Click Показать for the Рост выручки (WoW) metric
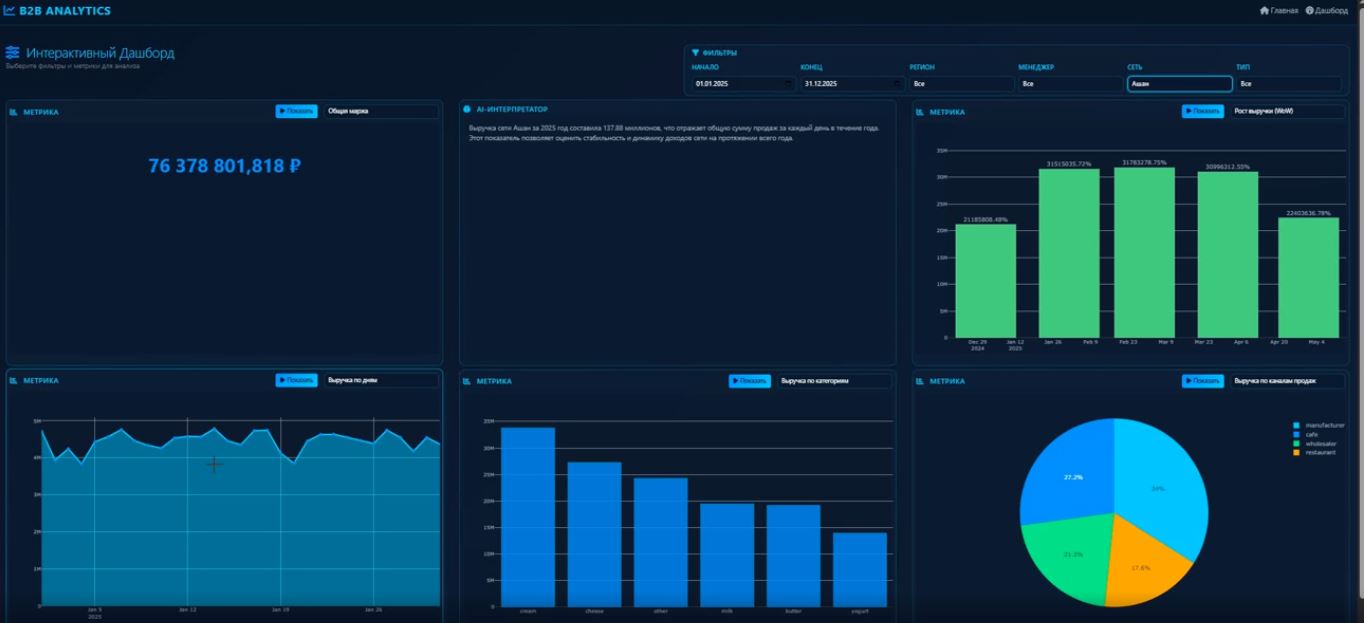The image size is (1364, 623). pos(1203,112)
